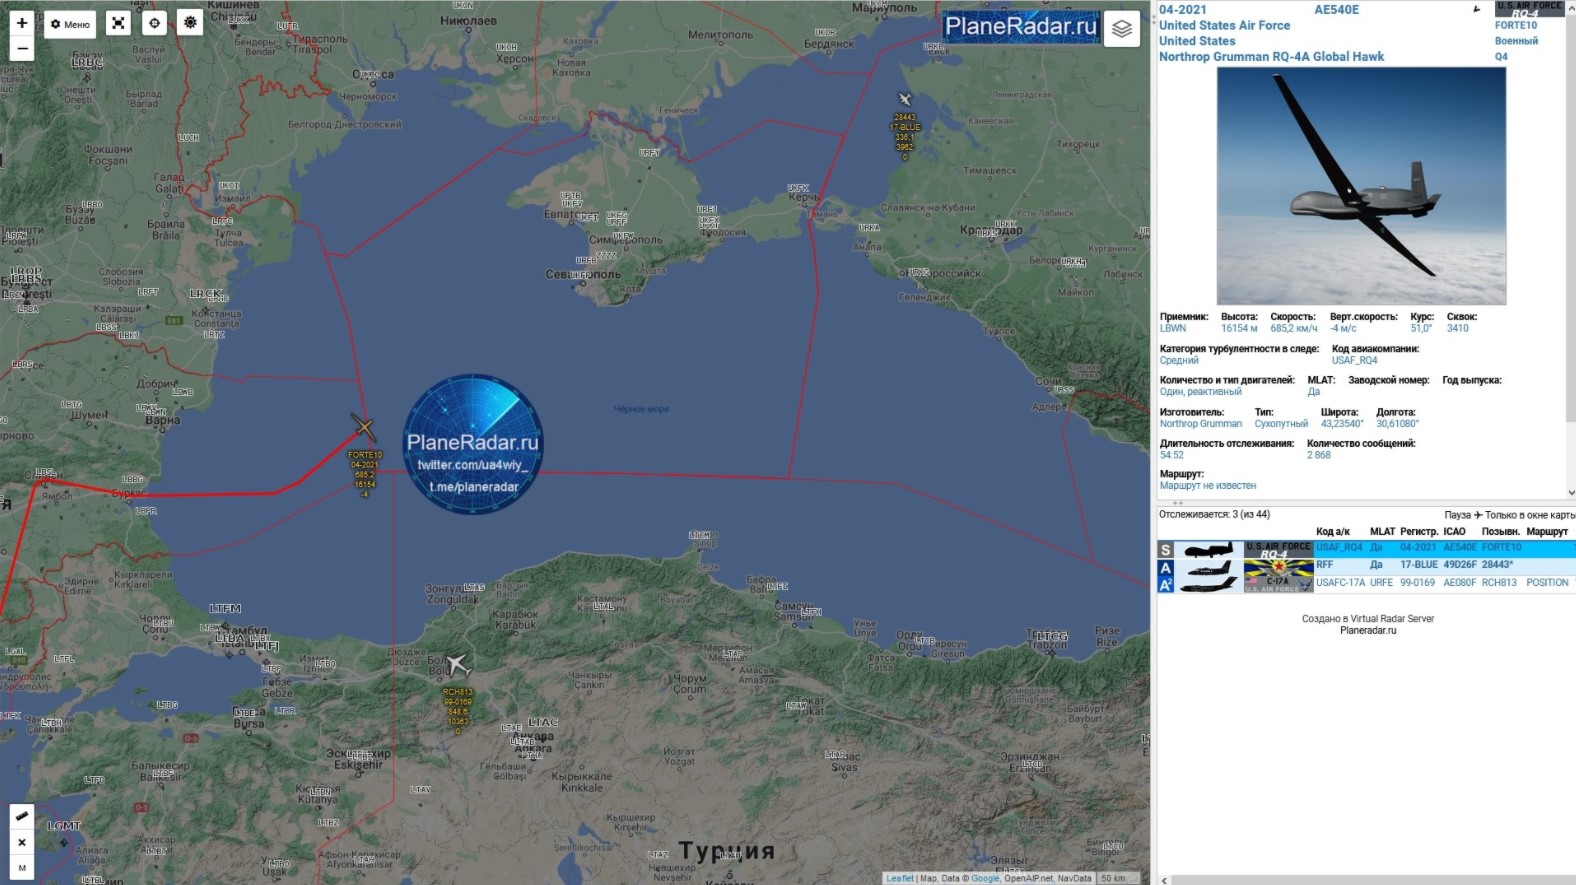Select the USAFC-17A RCH813 aircraft row
Image resolution: width=1576 pixels, height=885 pixels.
pyautogui.click(x=1366, y=583)
